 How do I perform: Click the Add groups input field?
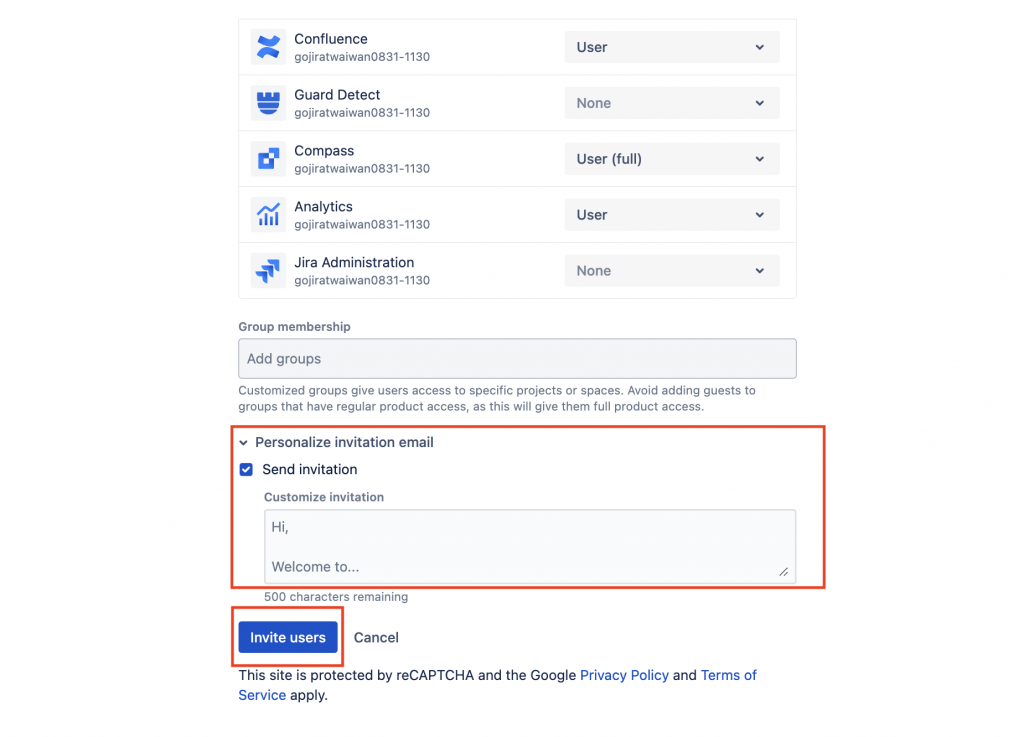tap(517, 358)
